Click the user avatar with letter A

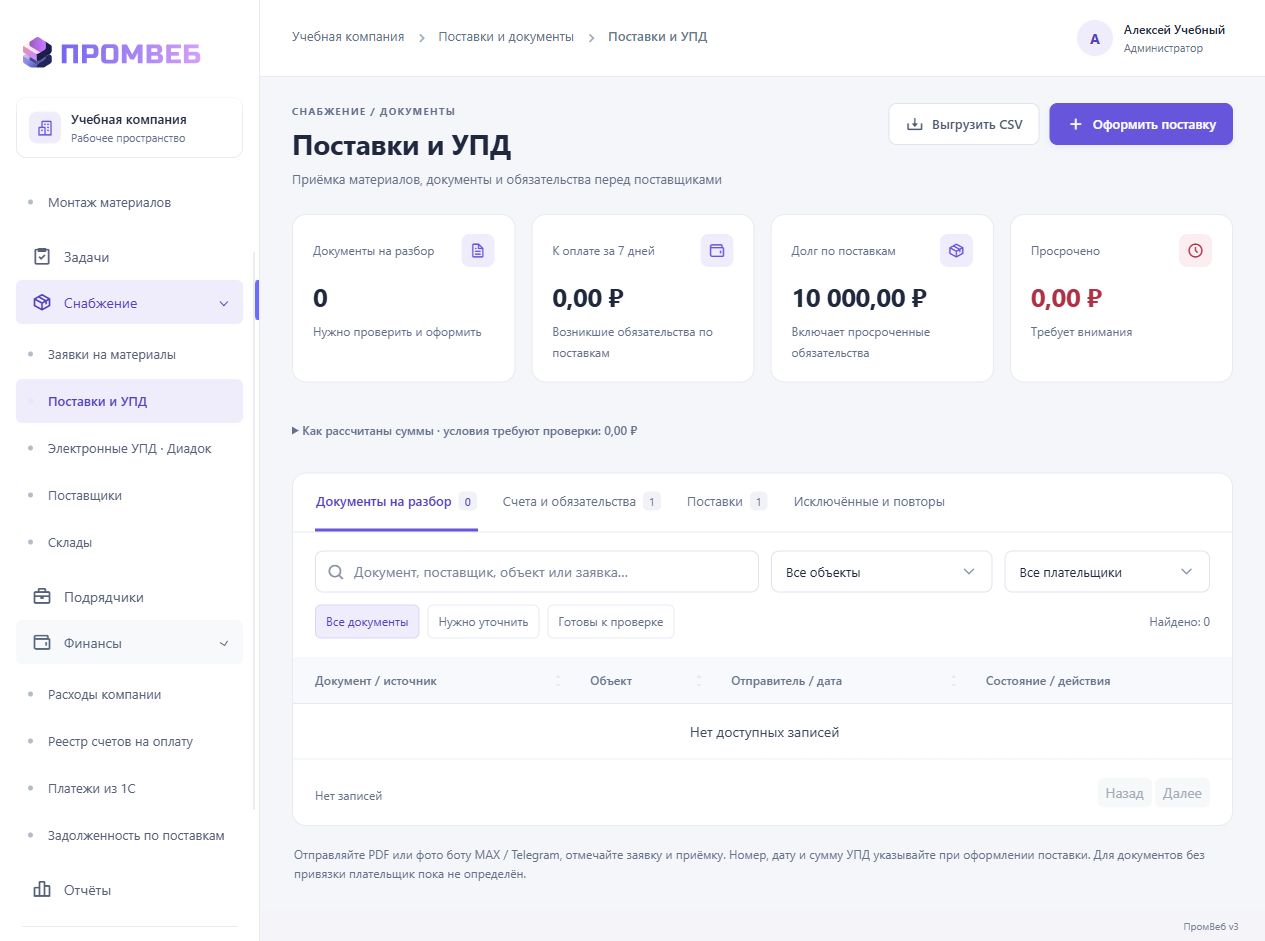coord(1095,39)
